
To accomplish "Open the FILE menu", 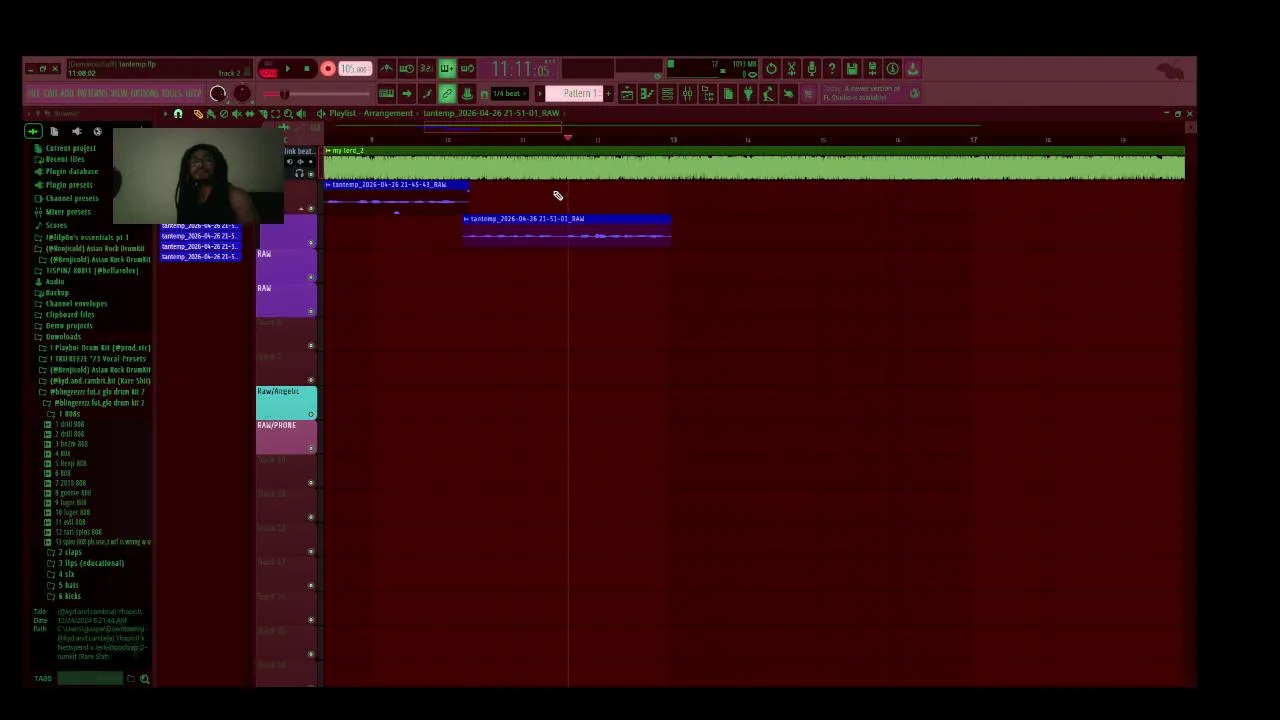I will coord(34,94).
